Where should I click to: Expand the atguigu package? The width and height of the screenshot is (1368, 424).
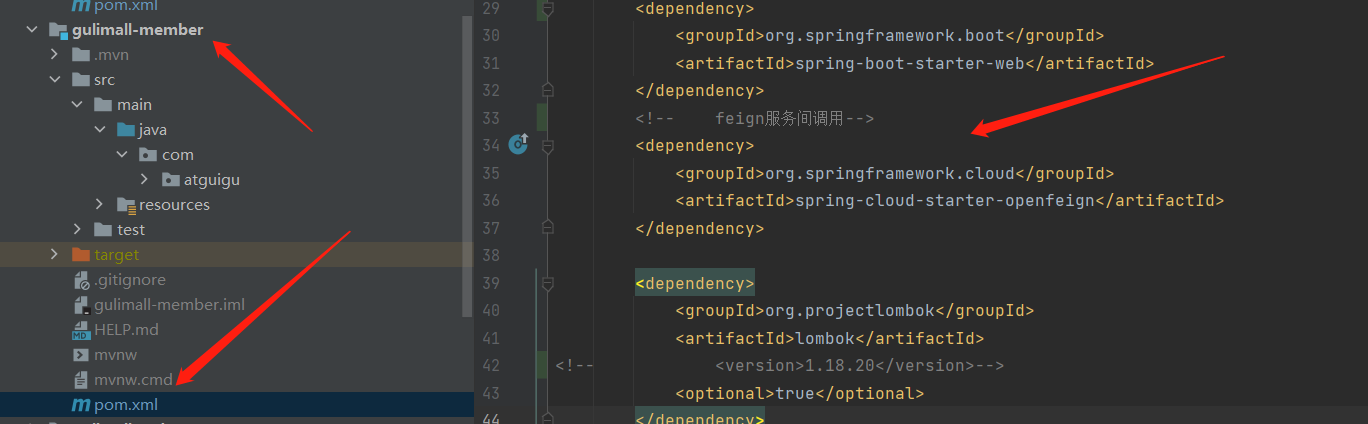145,180
